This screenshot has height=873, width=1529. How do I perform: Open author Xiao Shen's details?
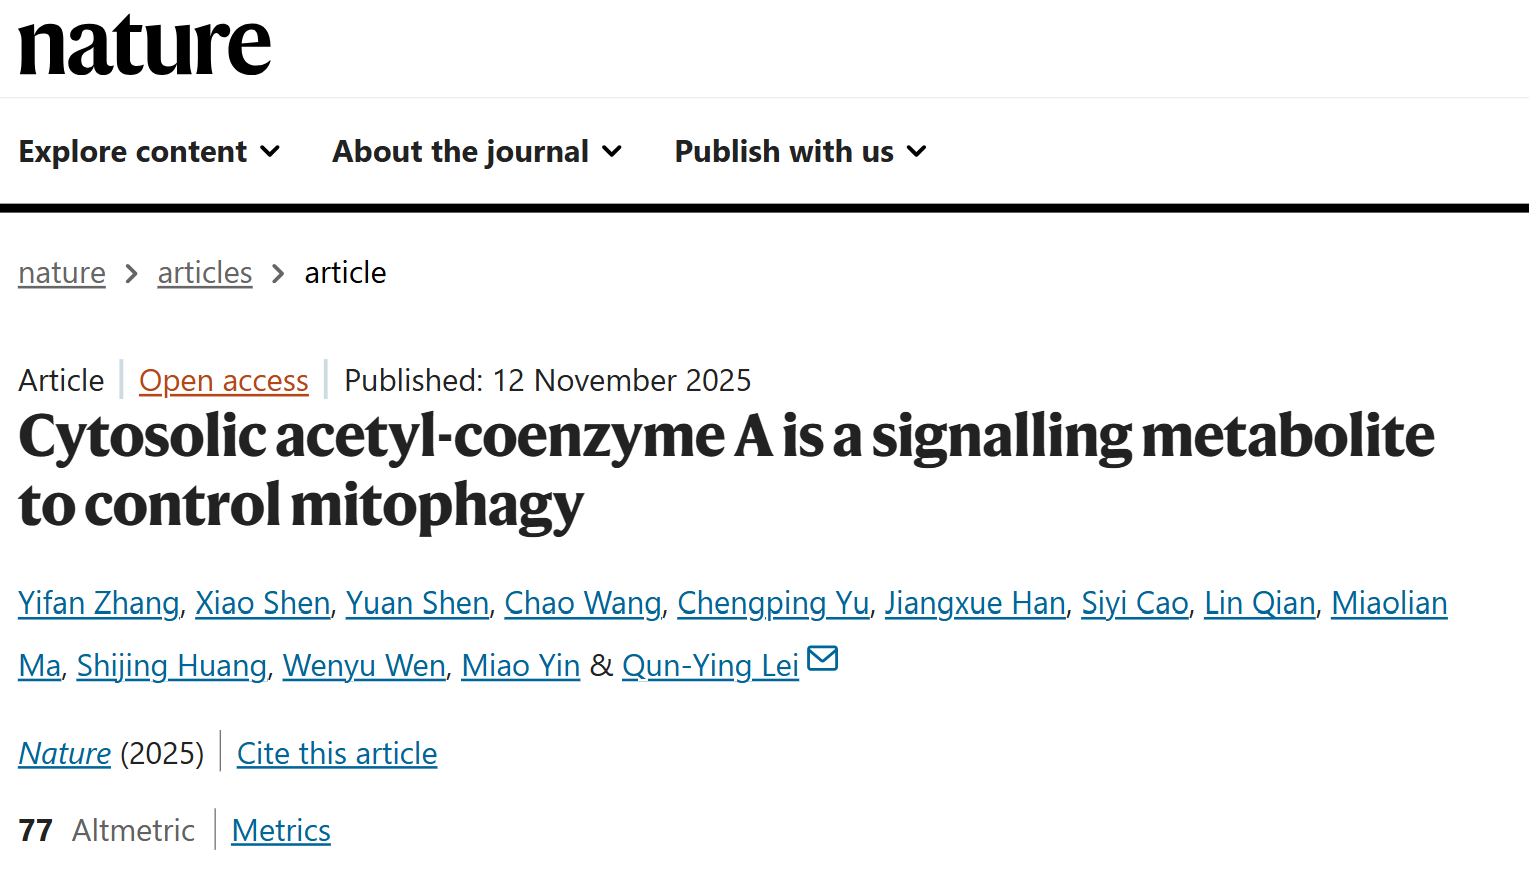(263, 603)
